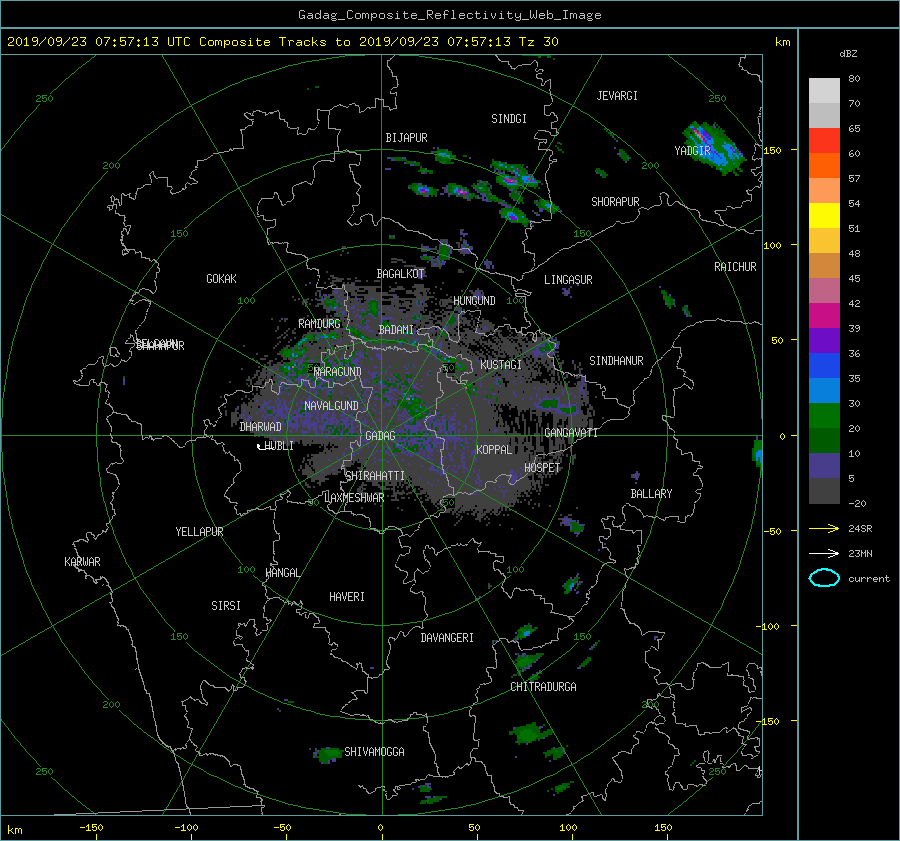
Task: Click the KARWAR city label
Action: point(82,561)
